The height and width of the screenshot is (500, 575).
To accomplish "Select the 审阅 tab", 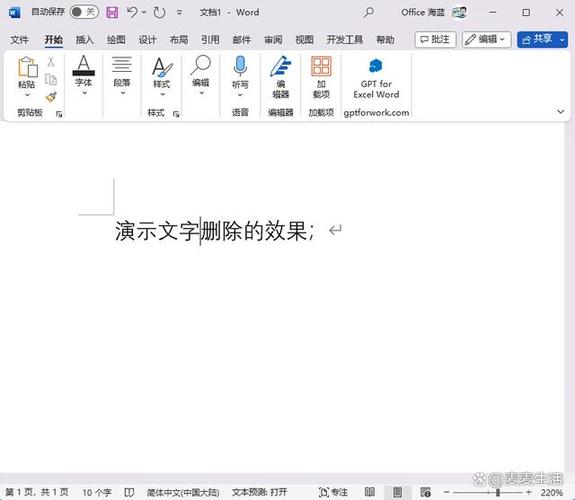I will pyautogui.click(x=273, y=40).
